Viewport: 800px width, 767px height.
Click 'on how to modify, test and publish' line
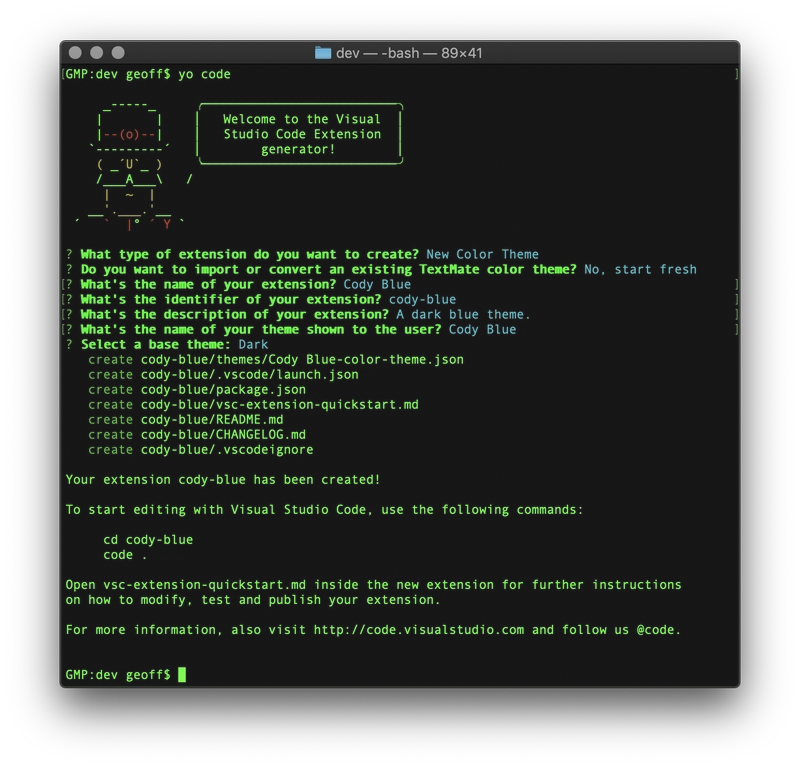tap(253, 600)
